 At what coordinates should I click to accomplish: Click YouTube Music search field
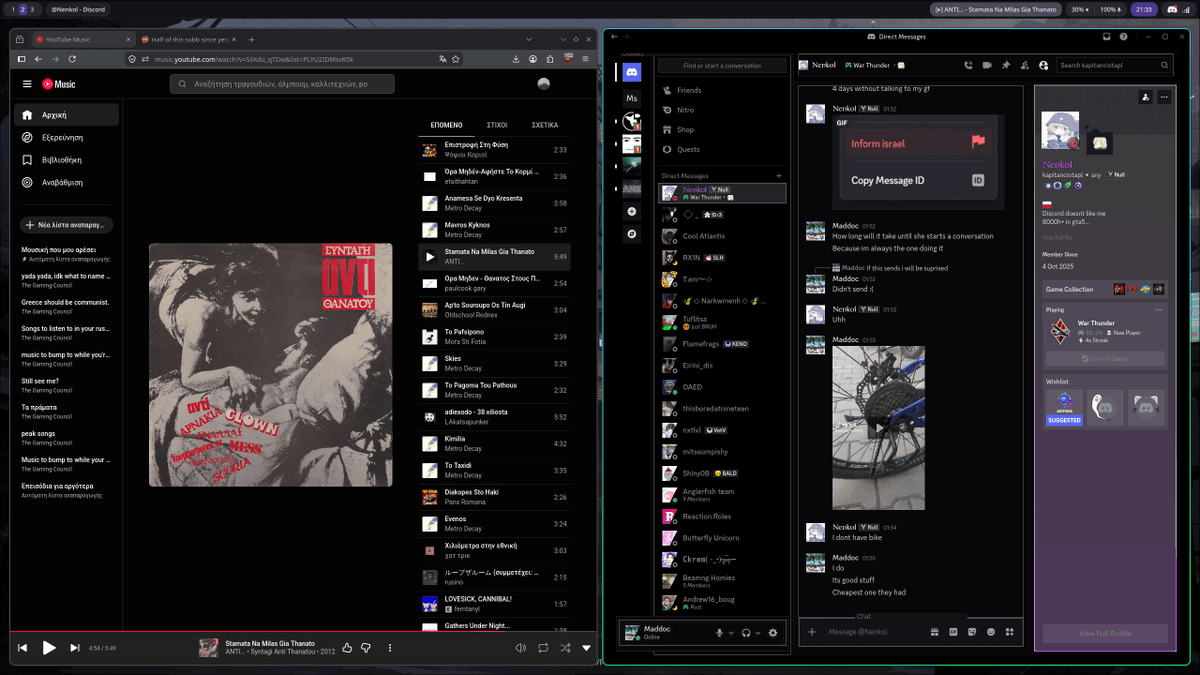(281, 84)
